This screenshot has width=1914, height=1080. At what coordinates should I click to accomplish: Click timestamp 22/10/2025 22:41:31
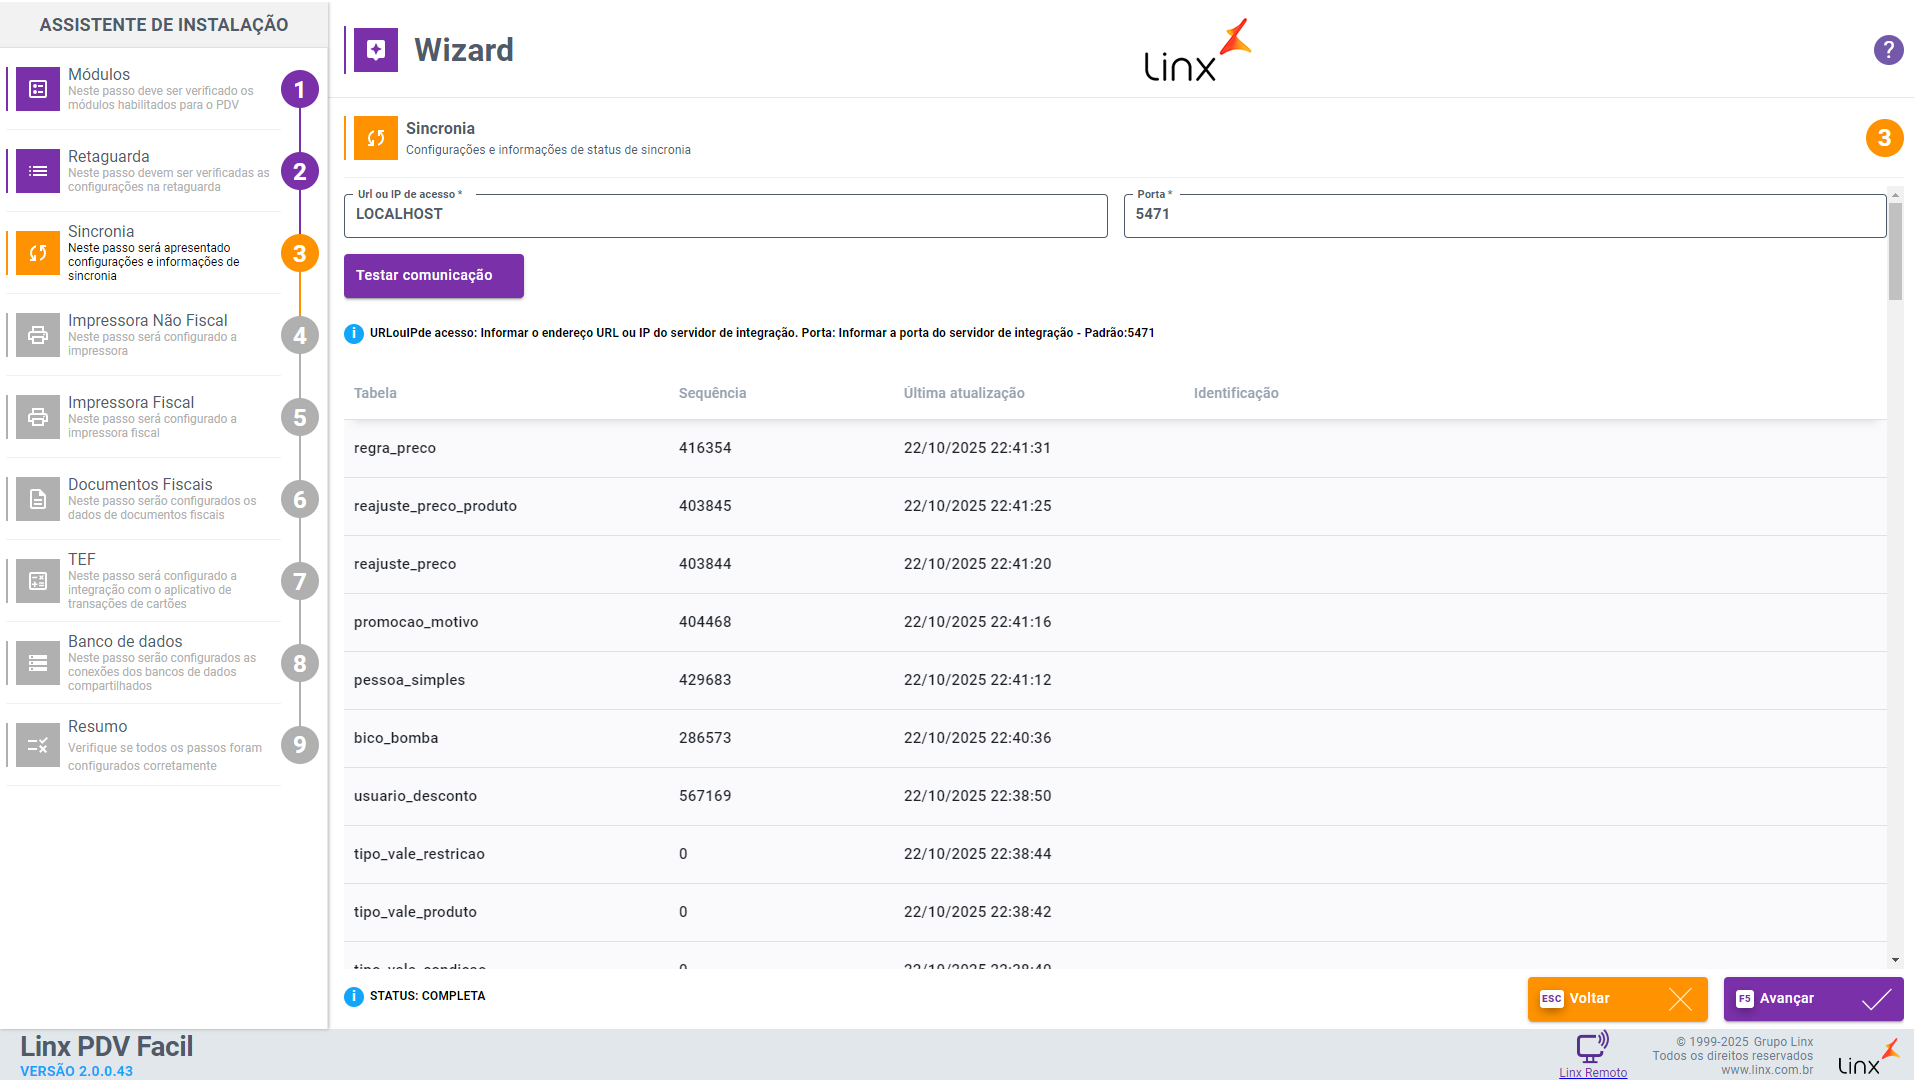point(977,448)
